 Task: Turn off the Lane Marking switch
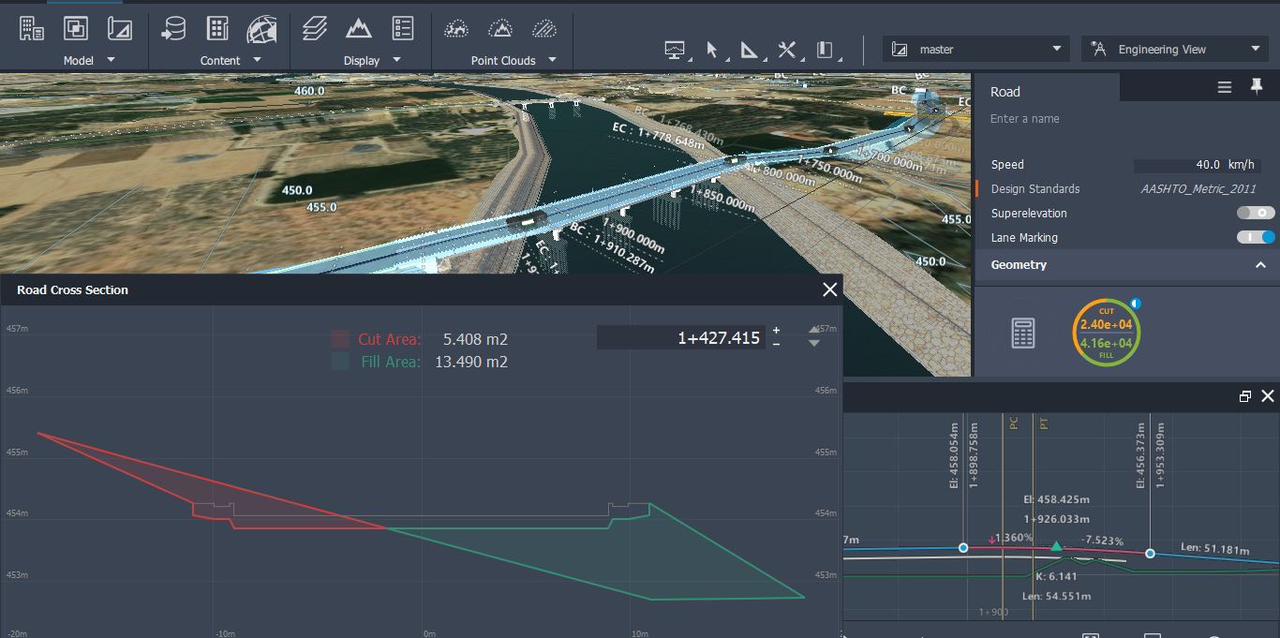[1255, 238]
